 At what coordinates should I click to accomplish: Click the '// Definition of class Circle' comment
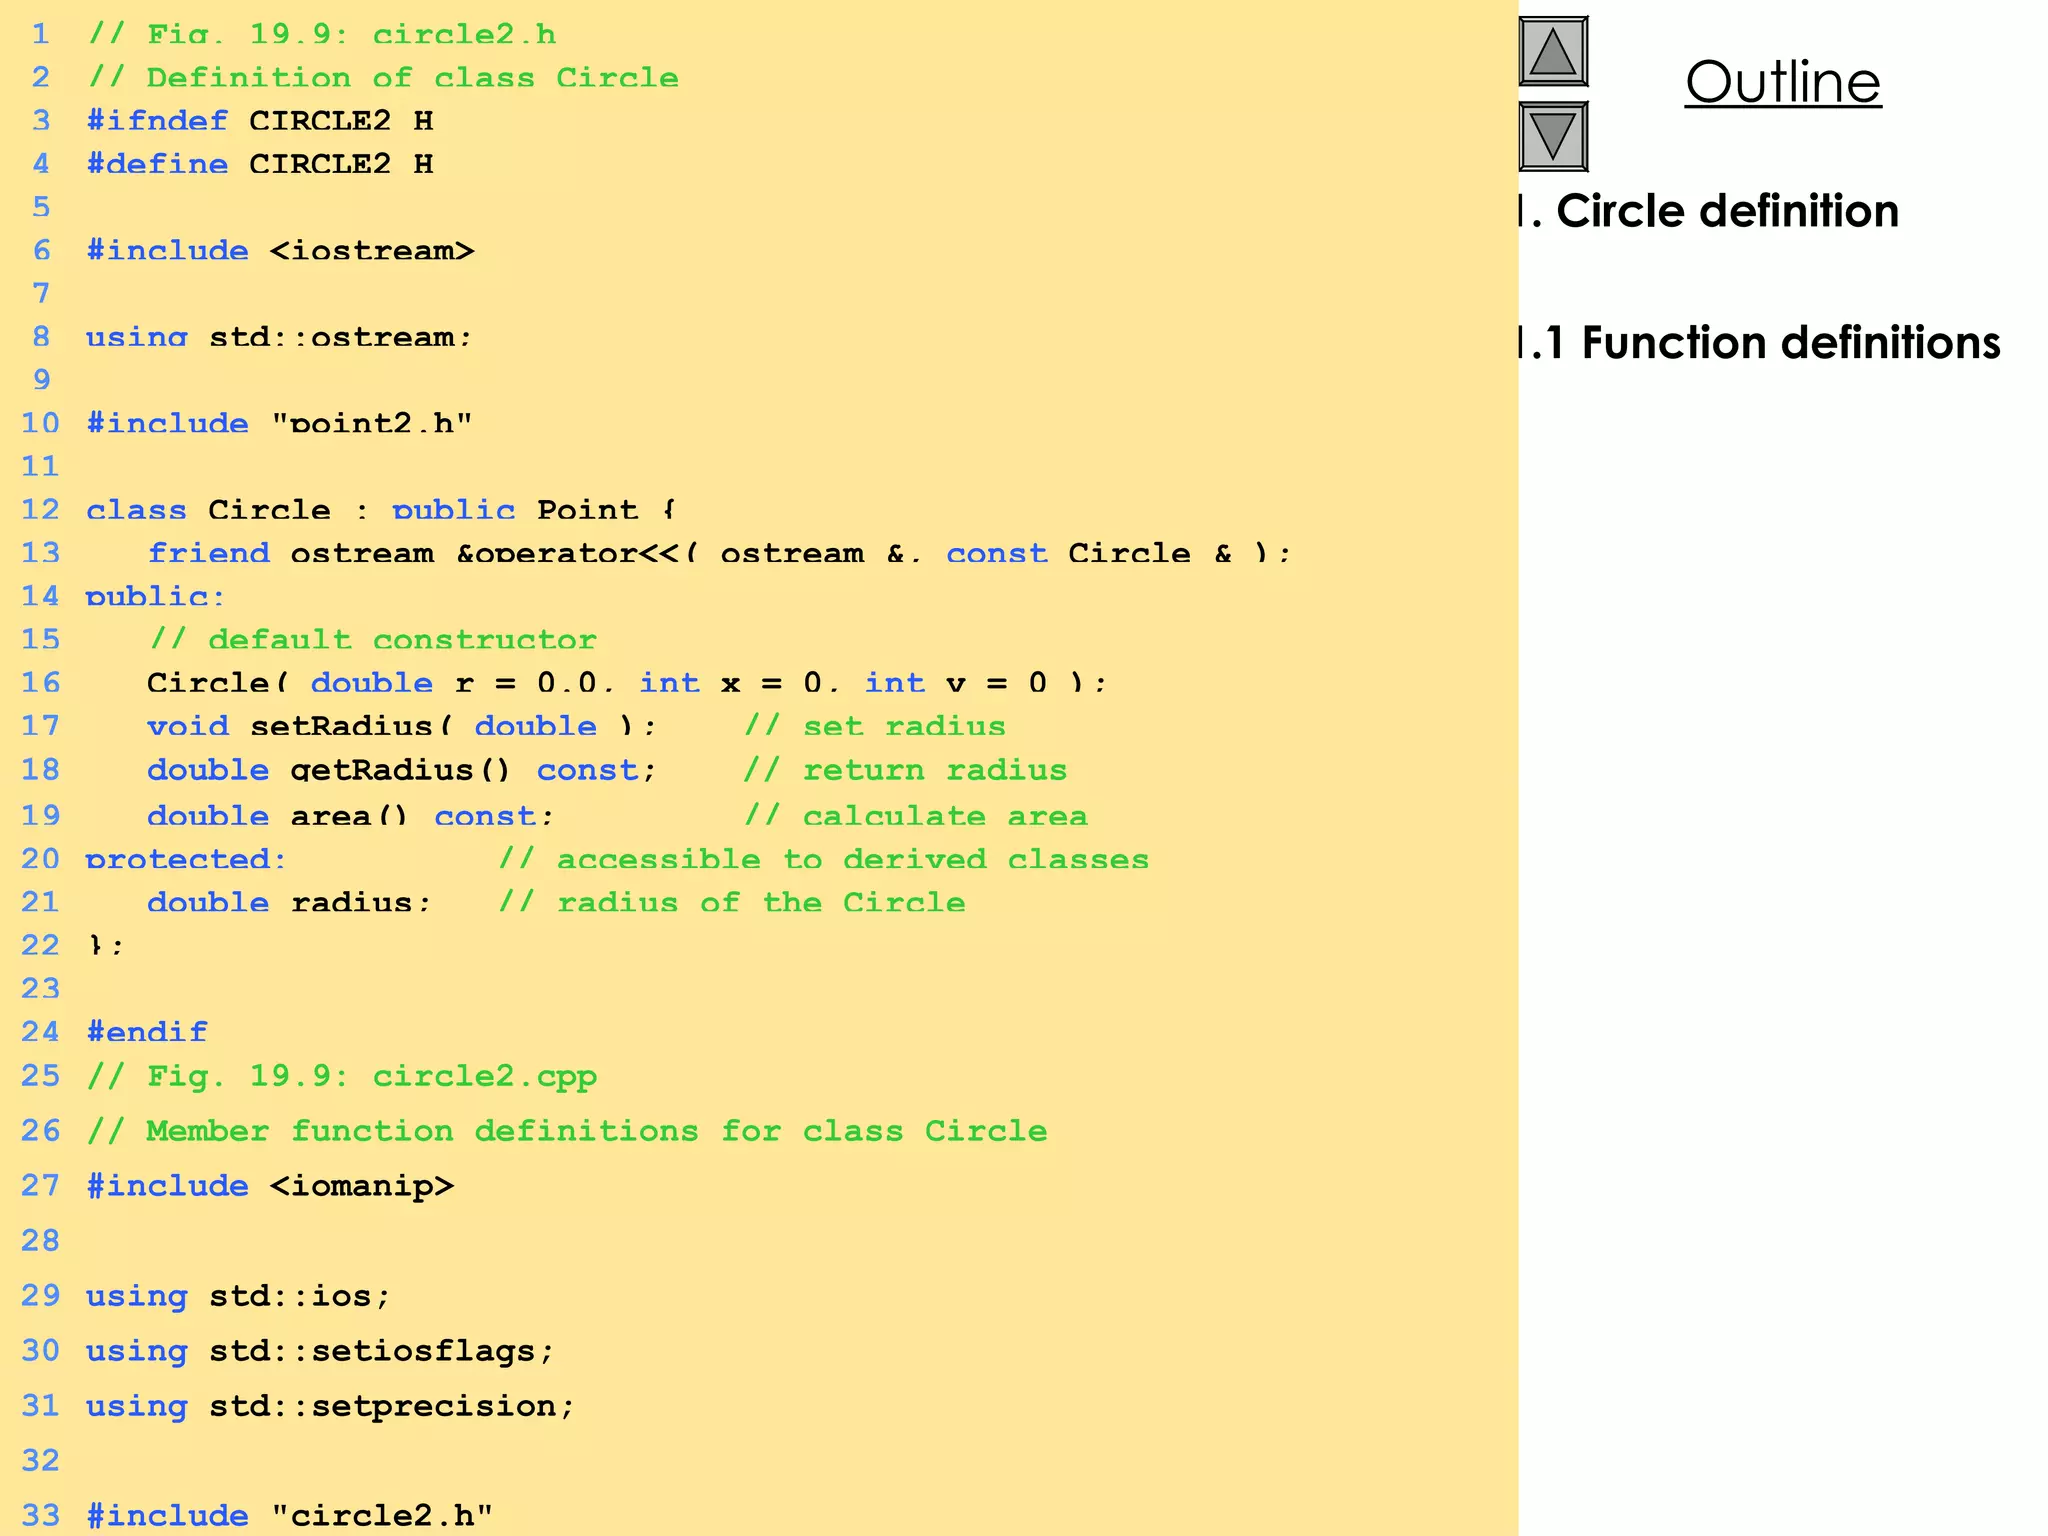pyautogui.click(x=383, y=78)
